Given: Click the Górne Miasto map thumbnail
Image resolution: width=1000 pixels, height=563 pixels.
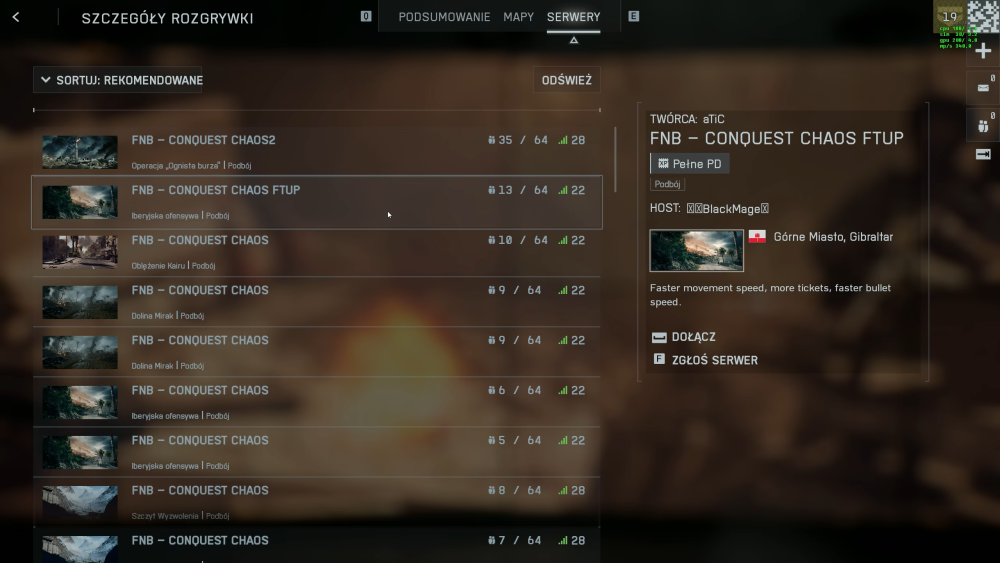Looking at the screenshot, I should point(696,250).
